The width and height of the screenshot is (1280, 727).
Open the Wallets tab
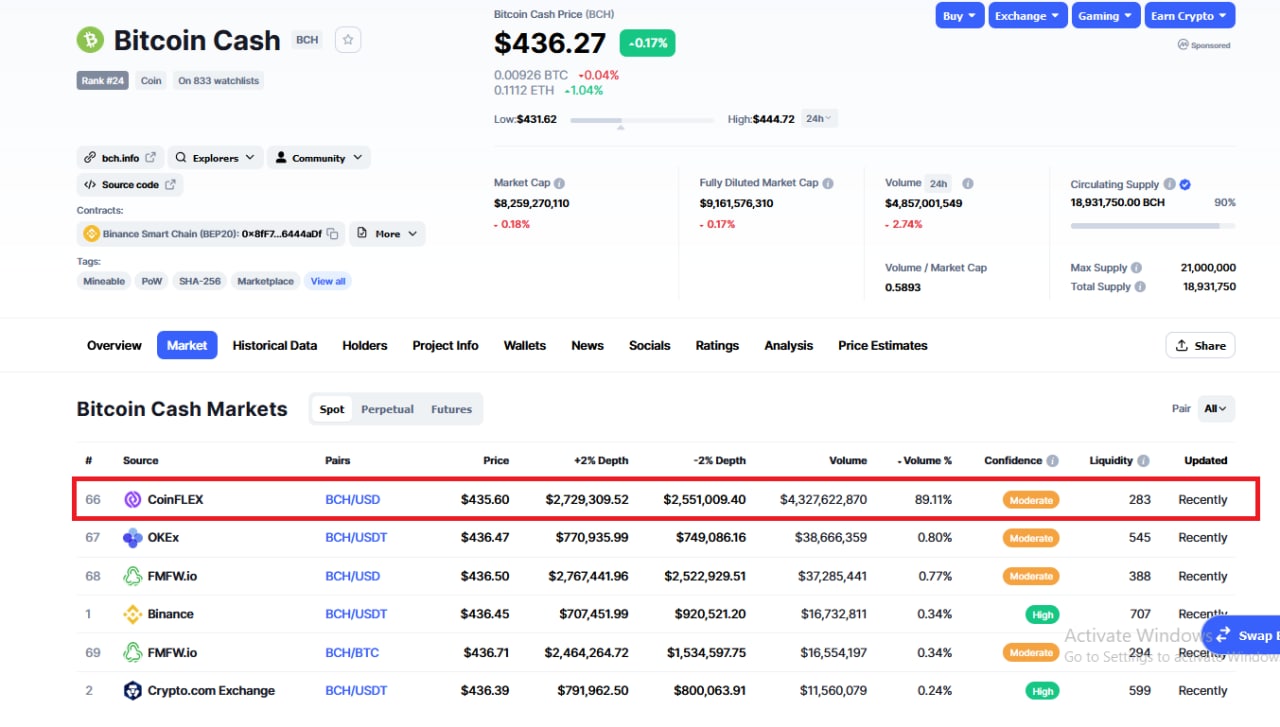coord(525,345)
